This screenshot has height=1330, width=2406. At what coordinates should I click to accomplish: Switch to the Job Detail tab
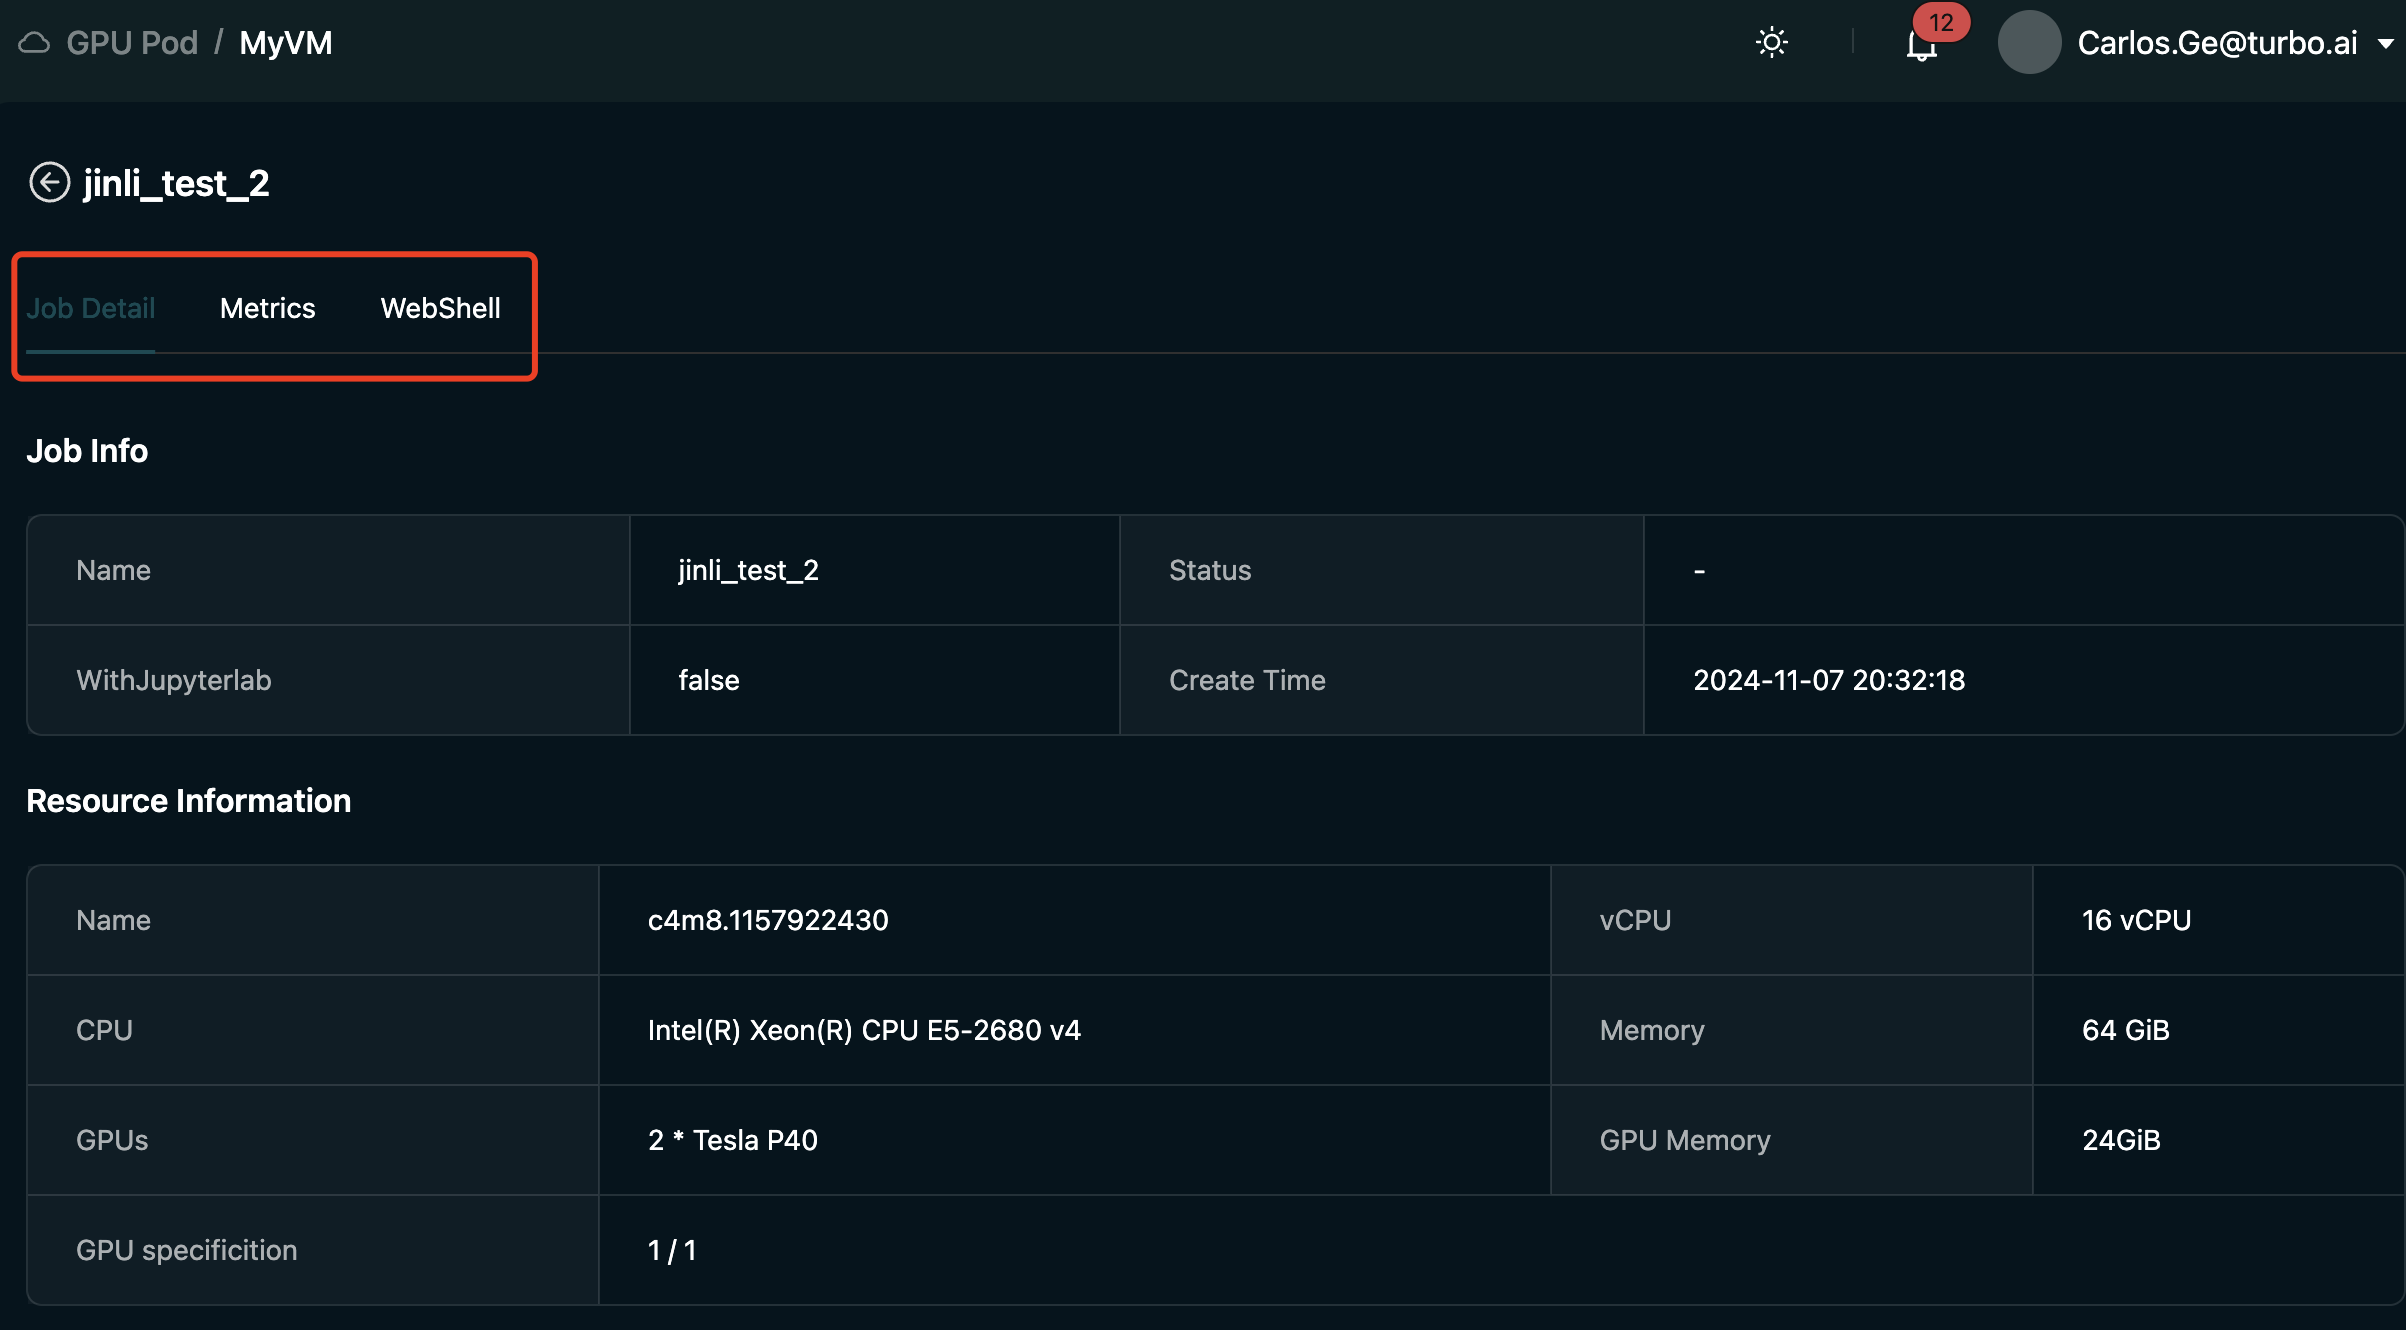coord(91,308)
